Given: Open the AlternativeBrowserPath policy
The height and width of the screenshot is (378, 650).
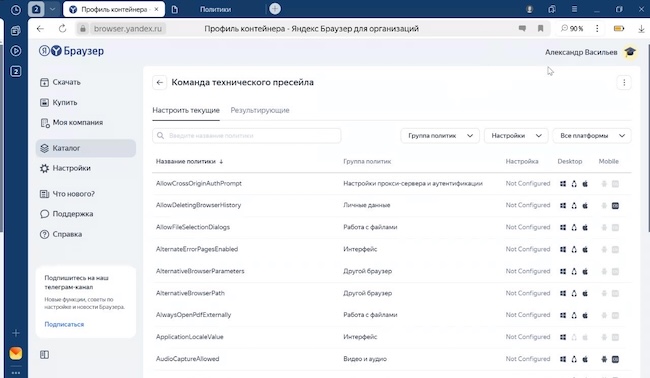Looking at the screenshot, I should [x=190, y=293].
